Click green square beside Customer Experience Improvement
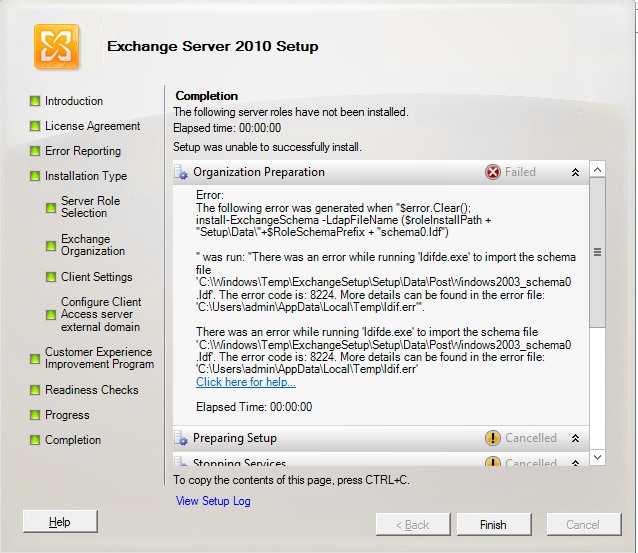The image size is (638, 553). point(35,358)
